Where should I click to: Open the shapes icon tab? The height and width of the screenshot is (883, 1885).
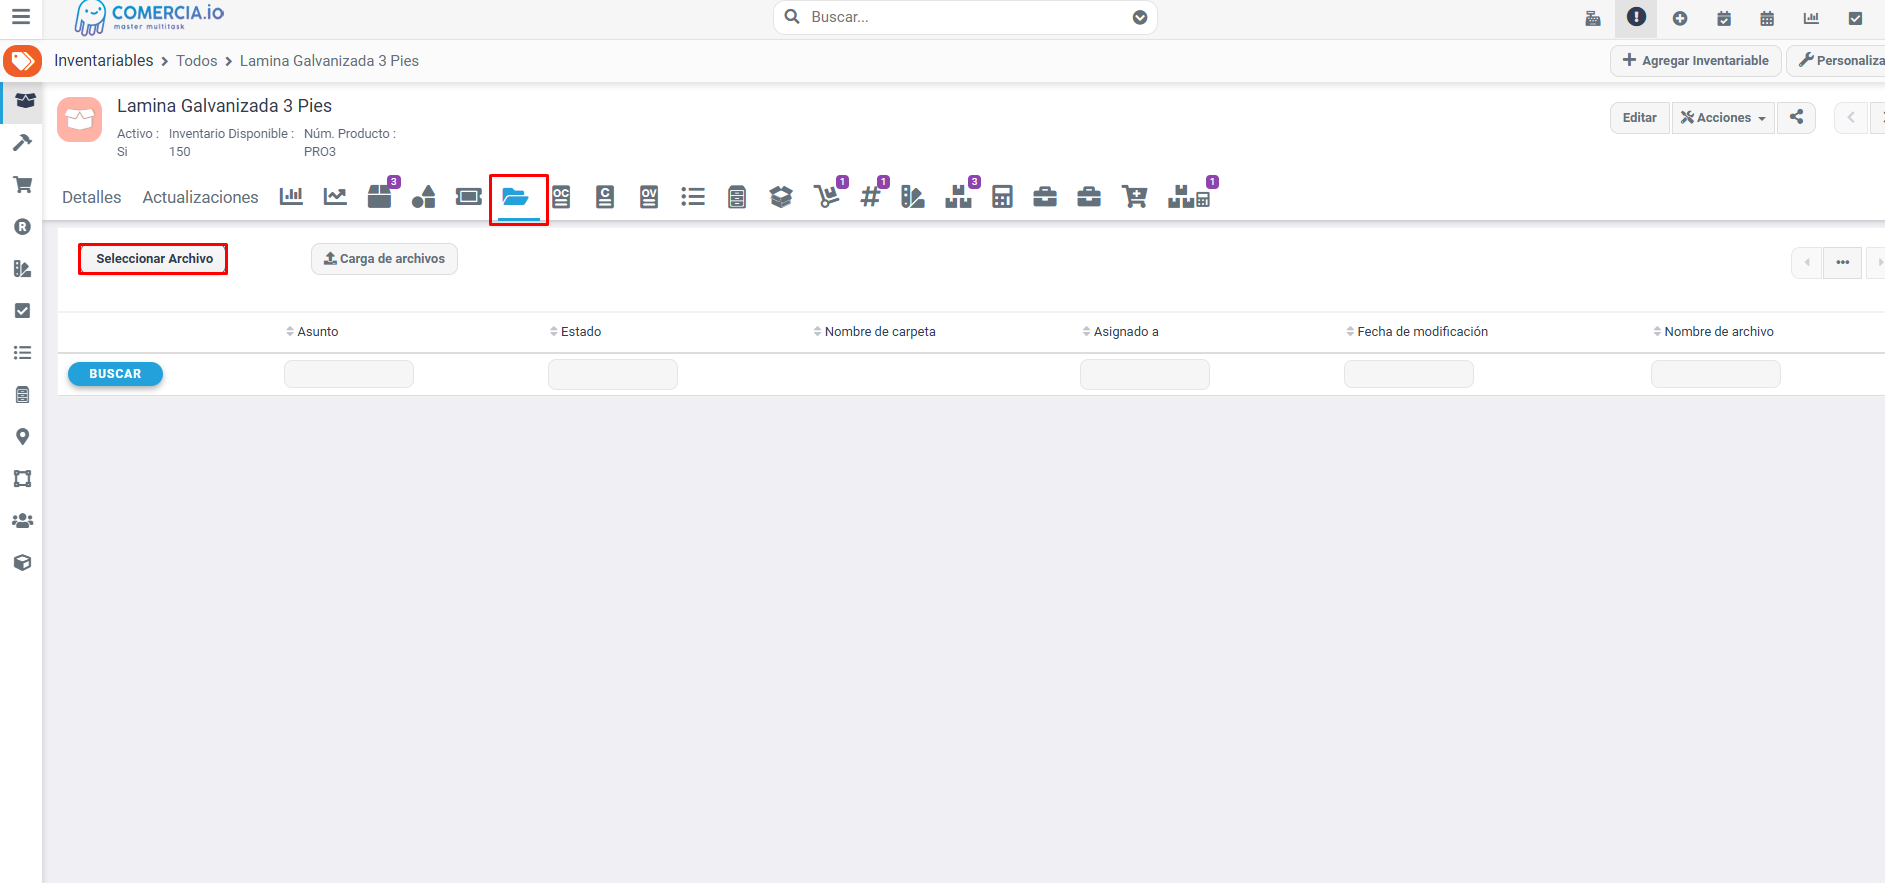pyautogui.click(x=423, y=197)
